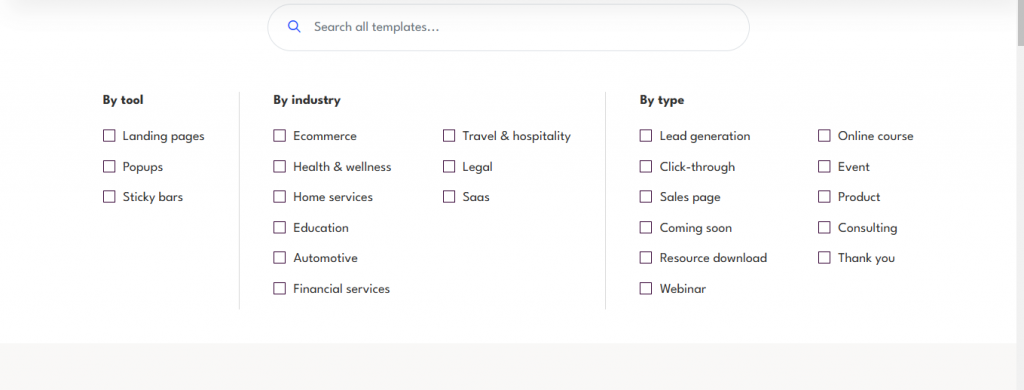
Task: Focus the Search all templates field
Action: tap(508, 27)
